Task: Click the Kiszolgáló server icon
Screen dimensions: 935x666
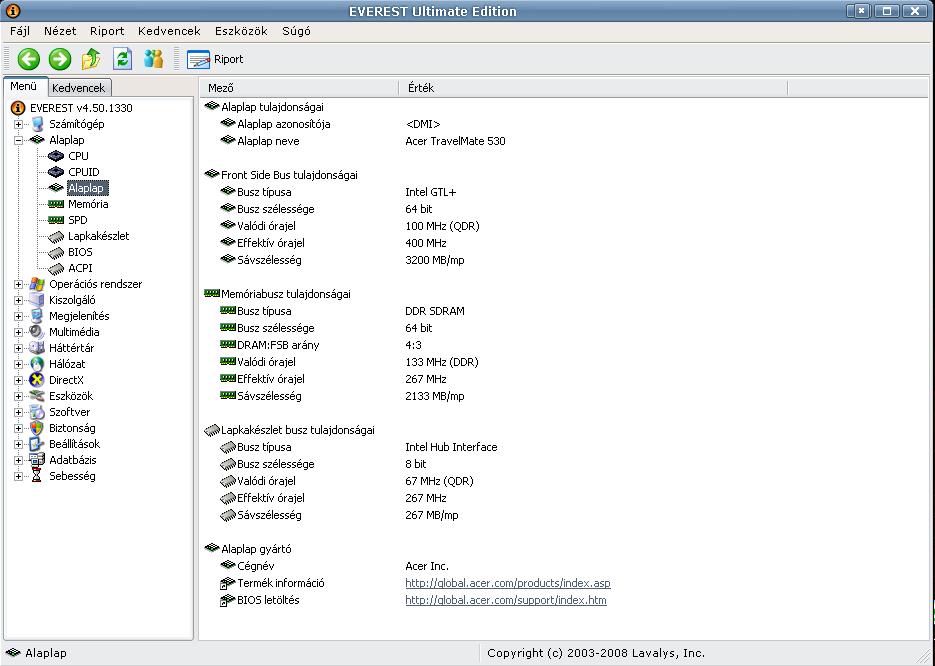Action: point(37,300)
